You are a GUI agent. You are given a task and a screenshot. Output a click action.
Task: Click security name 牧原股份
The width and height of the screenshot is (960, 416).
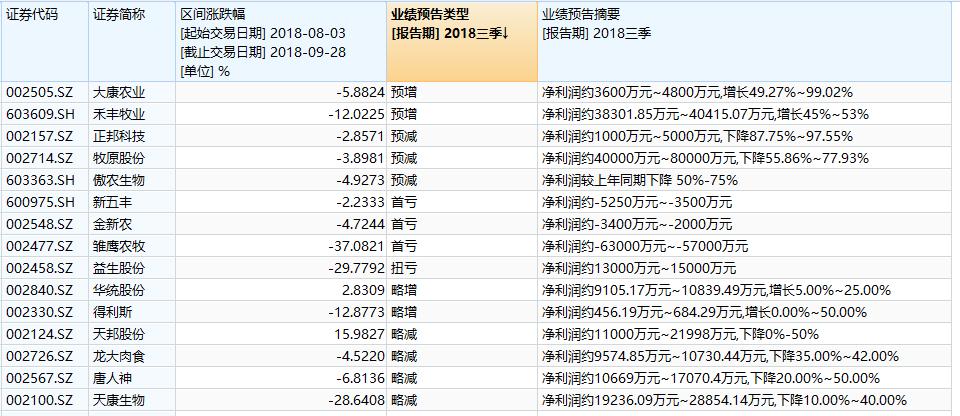pos(119,159)
